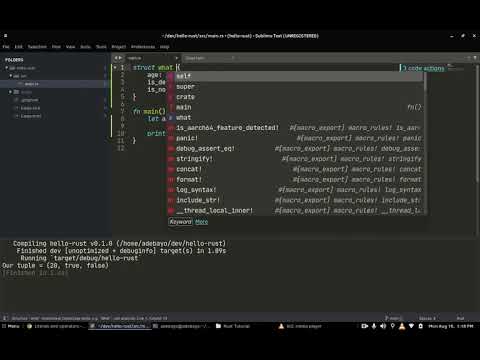
Task: Click the struct icon beside 'what'
Action: point(171,118)
